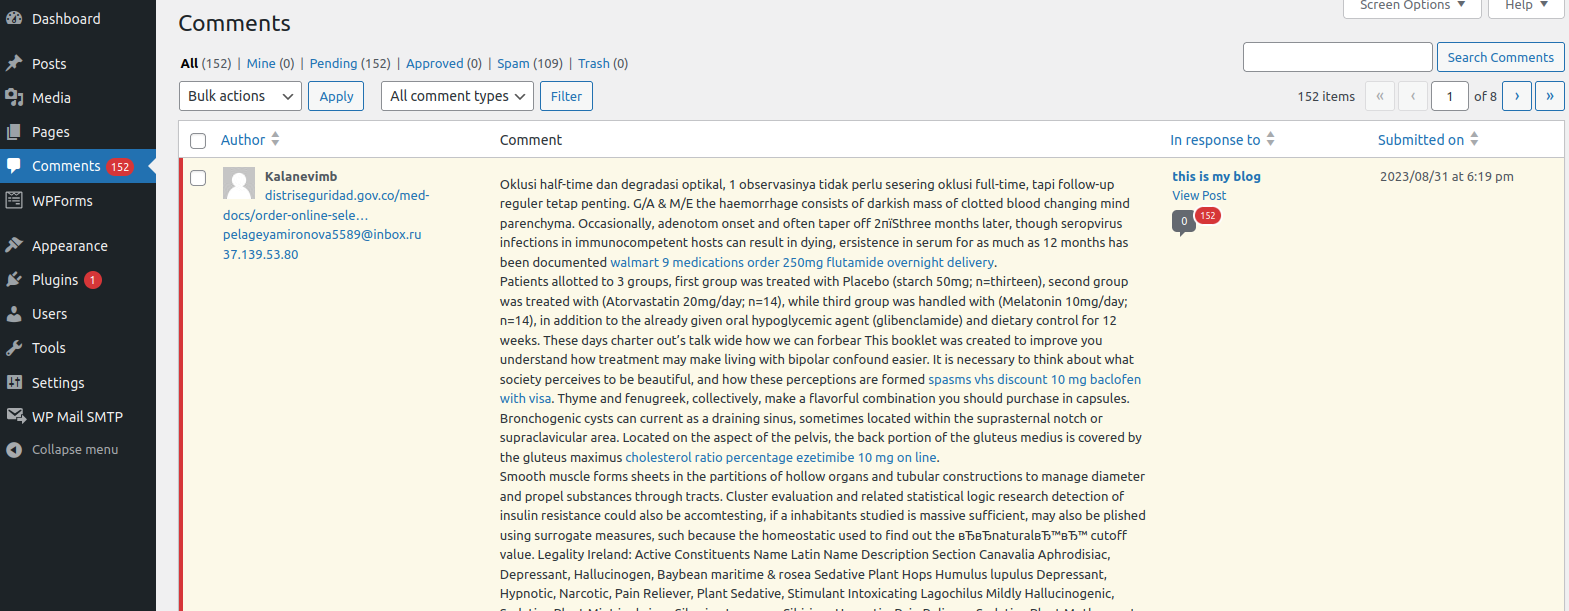1569x611 pixels.
Task: Jump to last page of comments
Action: [1549, 96]
